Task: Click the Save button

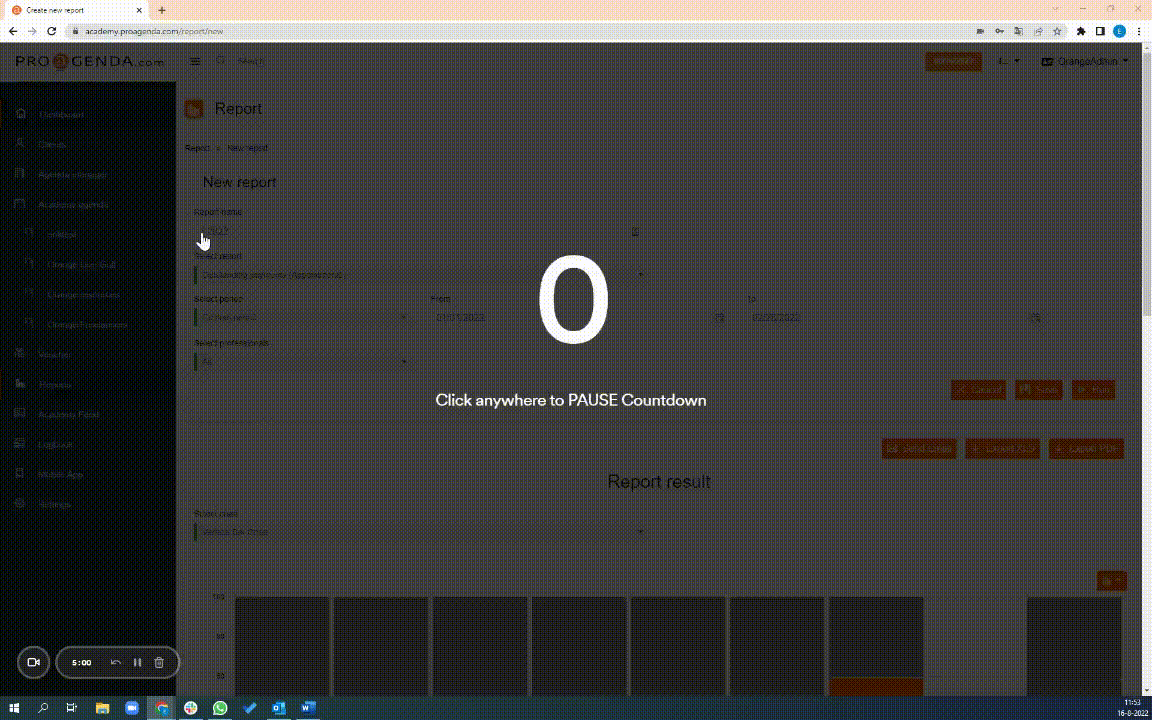Action: tap(1038, 390)
